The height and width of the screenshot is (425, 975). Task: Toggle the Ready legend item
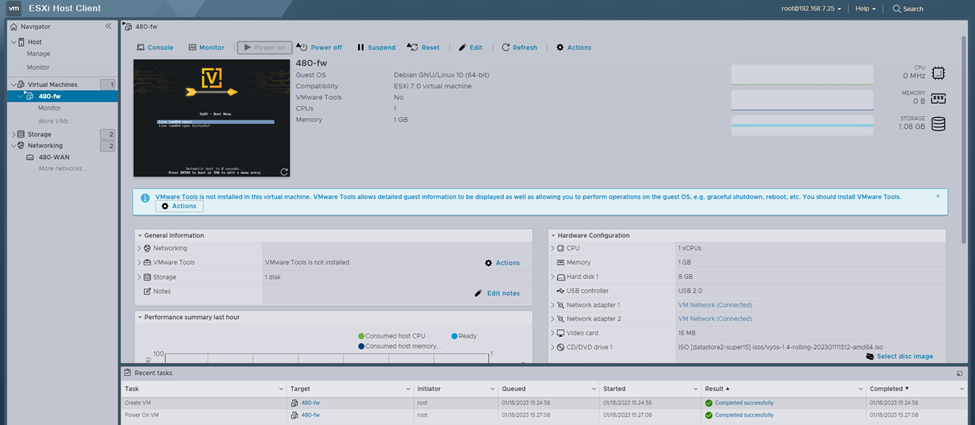(464, 336)
